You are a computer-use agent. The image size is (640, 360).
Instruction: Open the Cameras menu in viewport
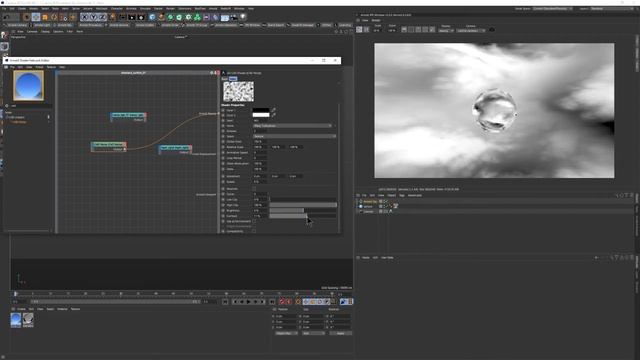(32, 31)
